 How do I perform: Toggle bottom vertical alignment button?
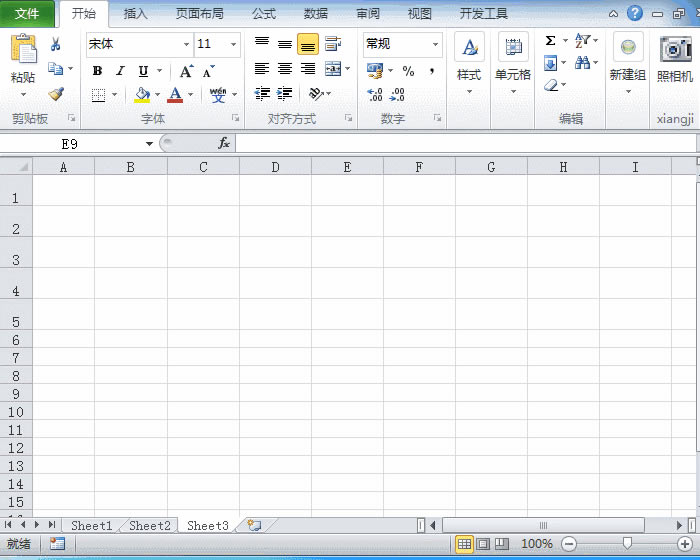click(308, 44)
